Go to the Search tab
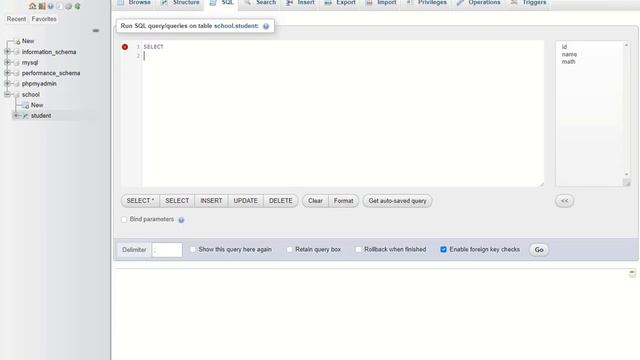Image resolution: width=640 pixels, height=360 pixels. pos(260,3)
